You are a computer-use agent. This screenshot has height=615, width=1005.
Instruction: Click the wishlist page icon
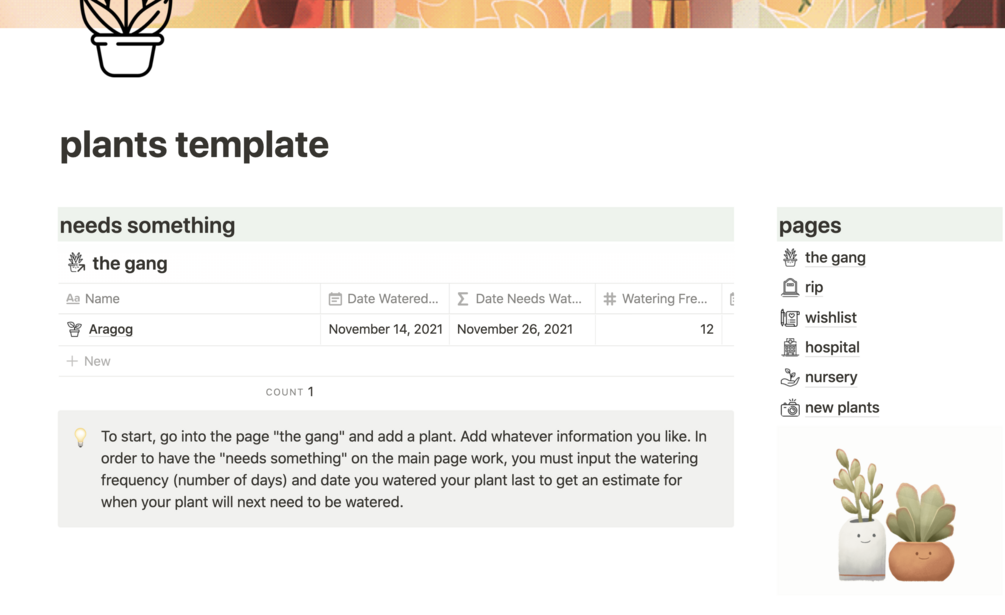click(790, 318)
